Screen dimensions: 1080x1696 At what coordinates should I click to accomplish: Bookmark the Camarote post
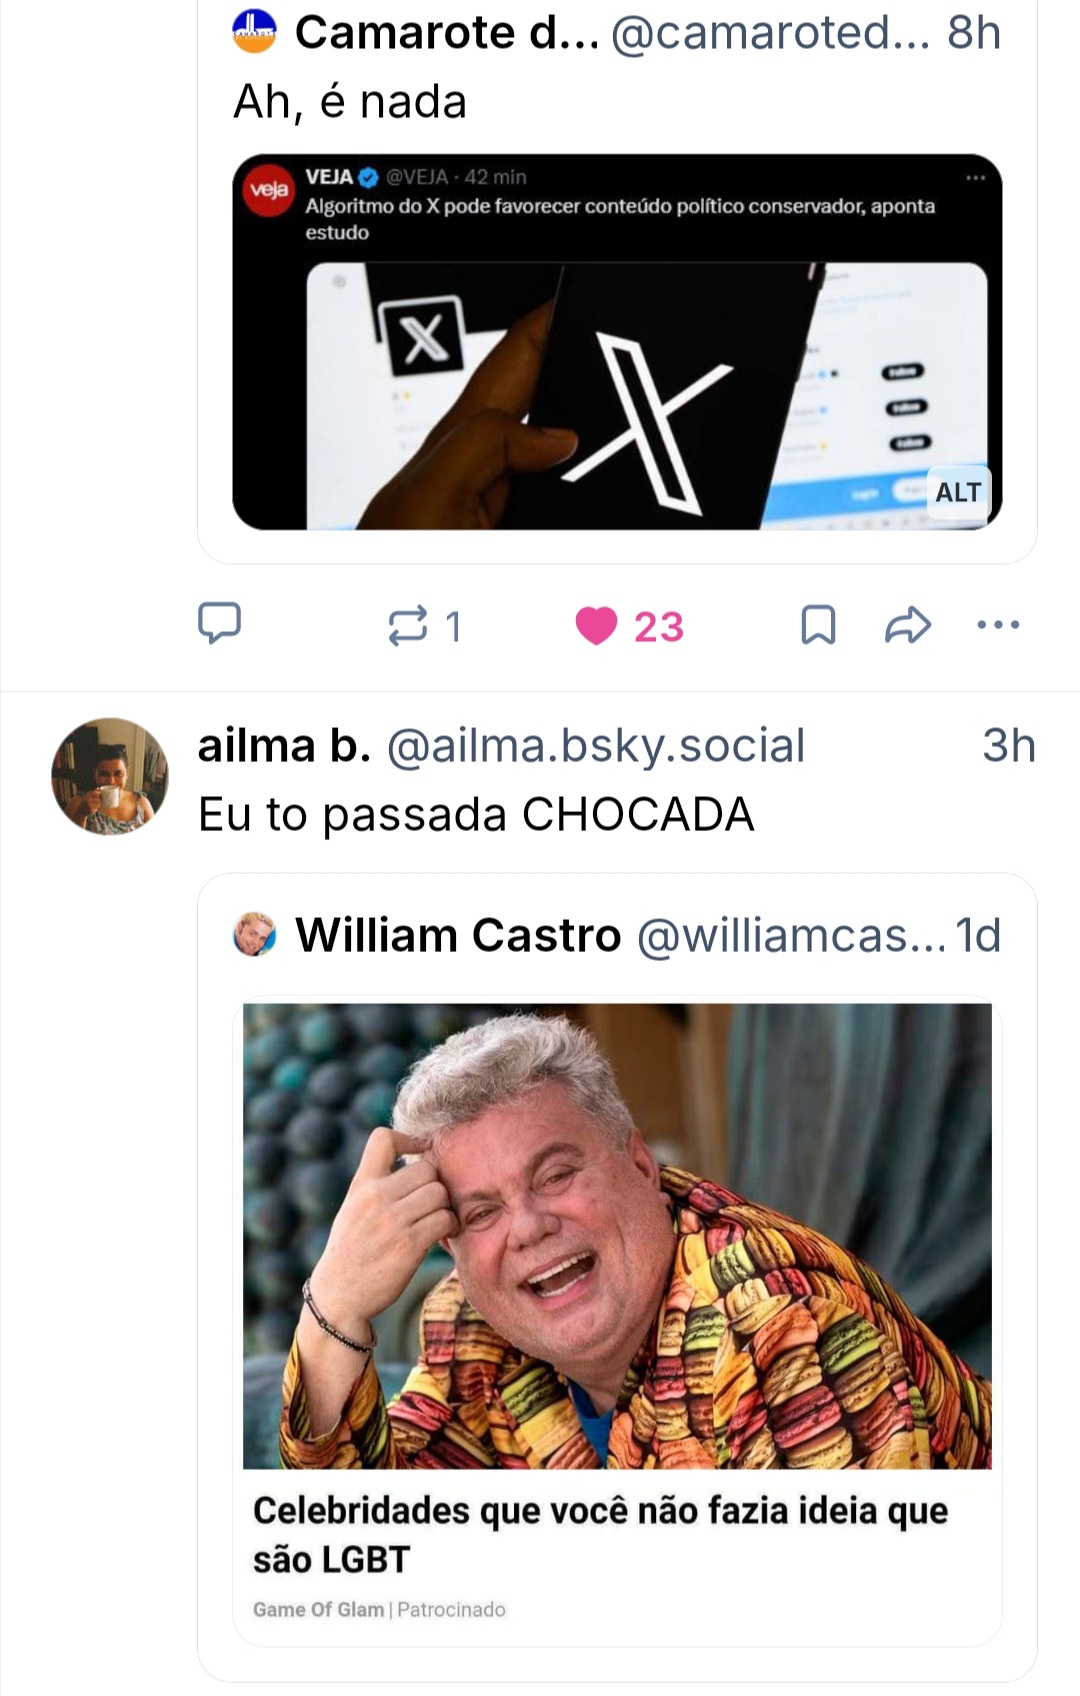pos(818,626)
